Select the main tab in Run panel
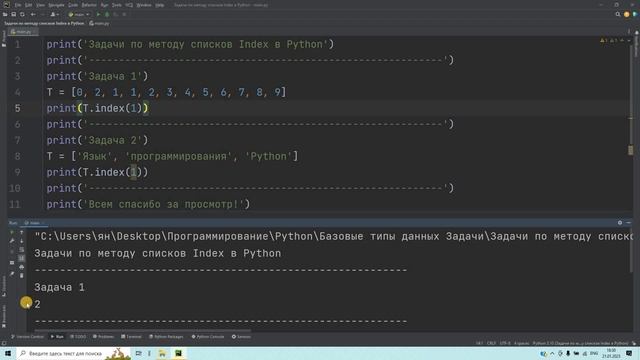The width and height of the screenshot is (640, 360). [x=34, y=223]
